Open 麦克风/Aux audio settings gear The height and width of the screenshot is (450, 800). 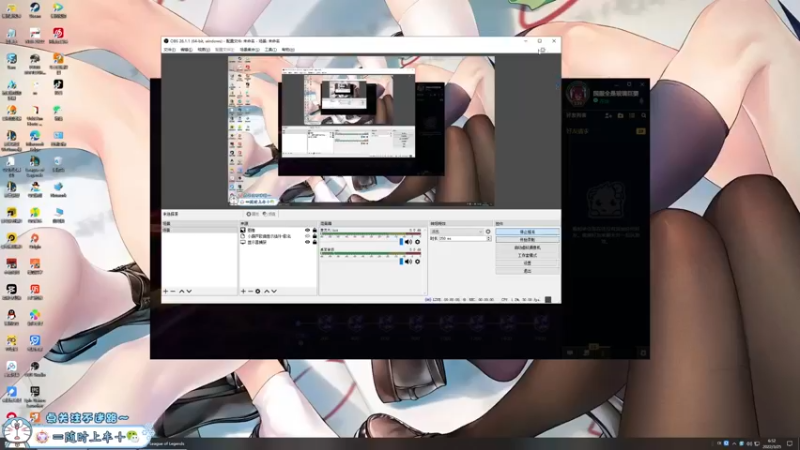[417, 242]
